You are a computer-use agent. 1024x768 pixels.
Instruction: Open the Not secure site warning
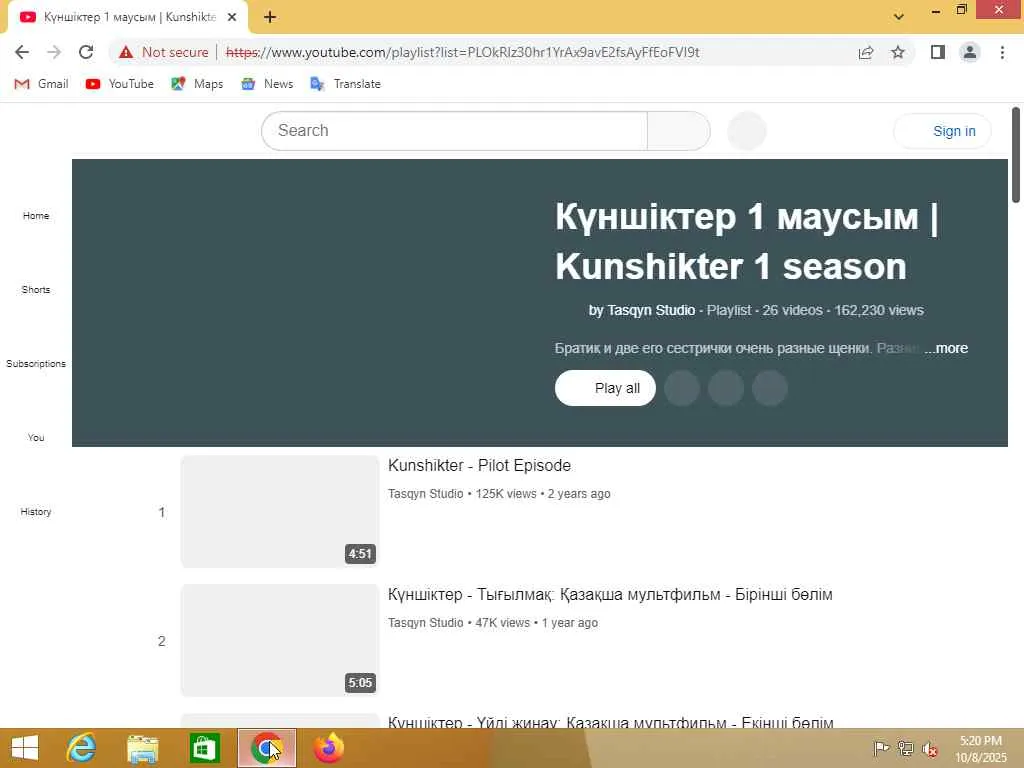(x=164, y=52)
